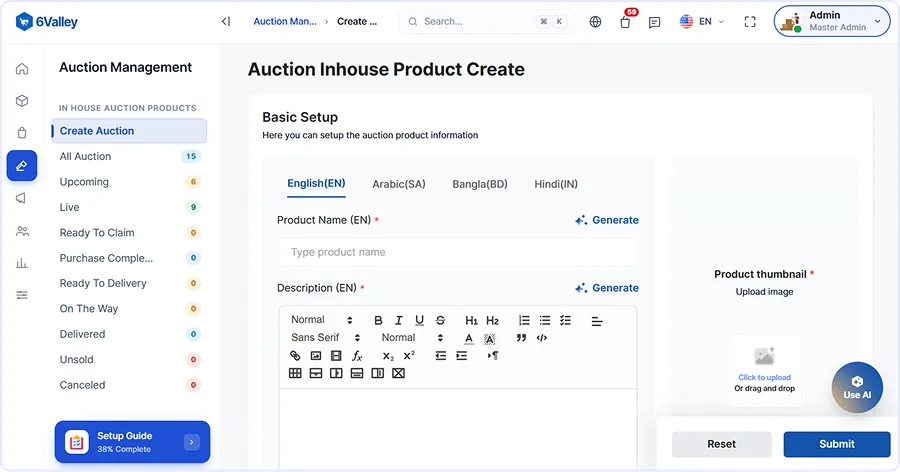Click the table row insert icon

coord(357,373)
